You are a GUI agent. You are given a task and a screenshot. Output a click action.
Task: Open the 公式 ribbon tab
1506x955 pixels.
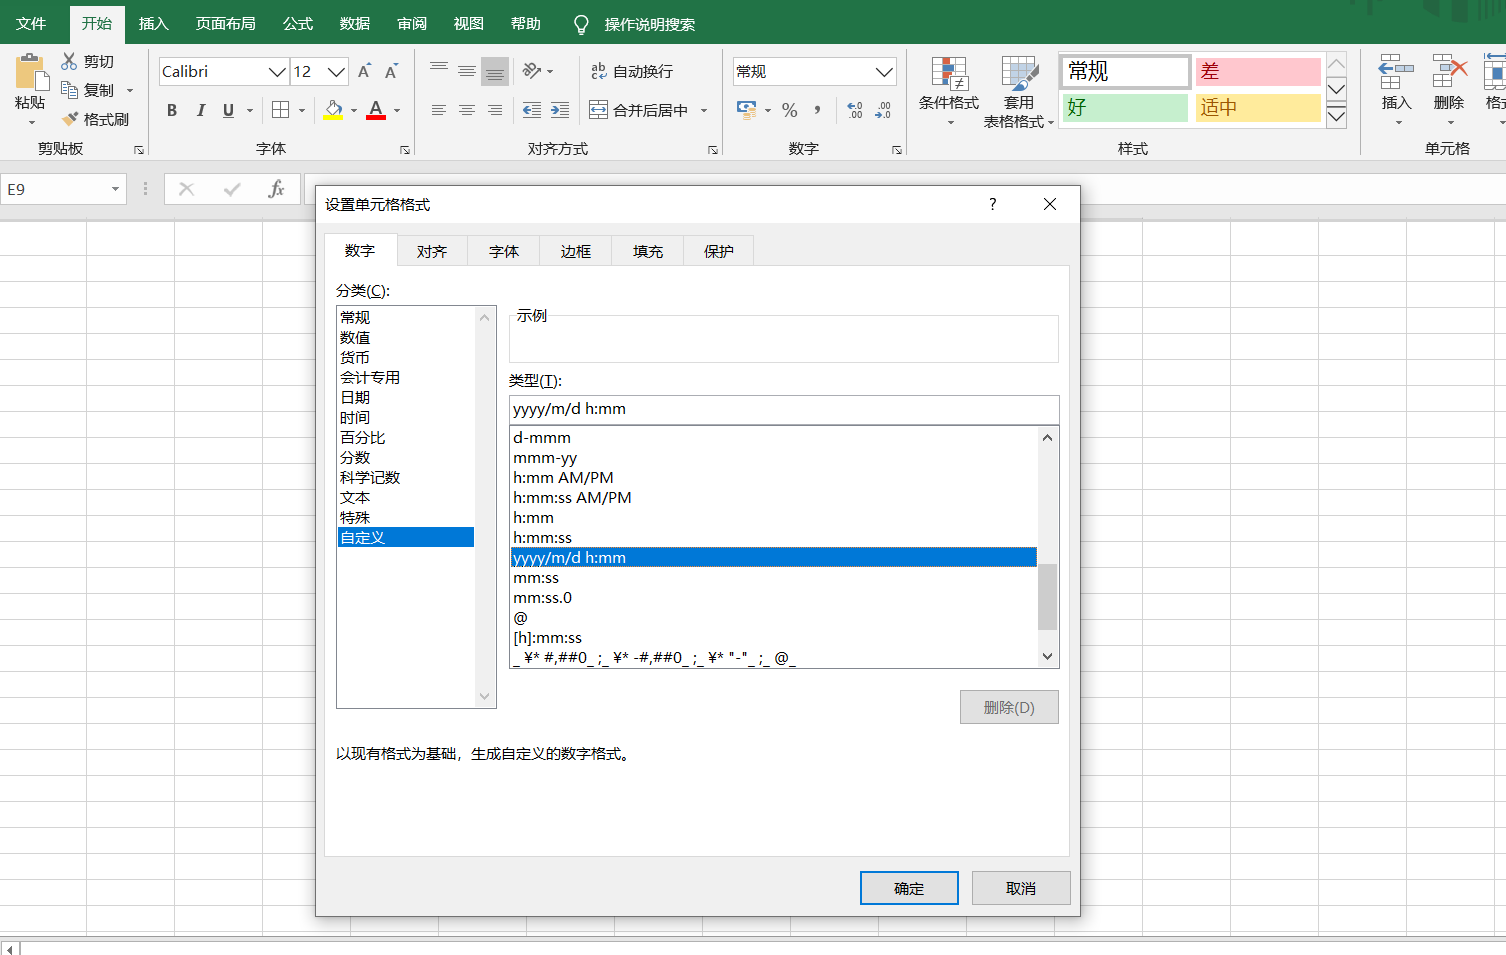(x=298, y=23)
